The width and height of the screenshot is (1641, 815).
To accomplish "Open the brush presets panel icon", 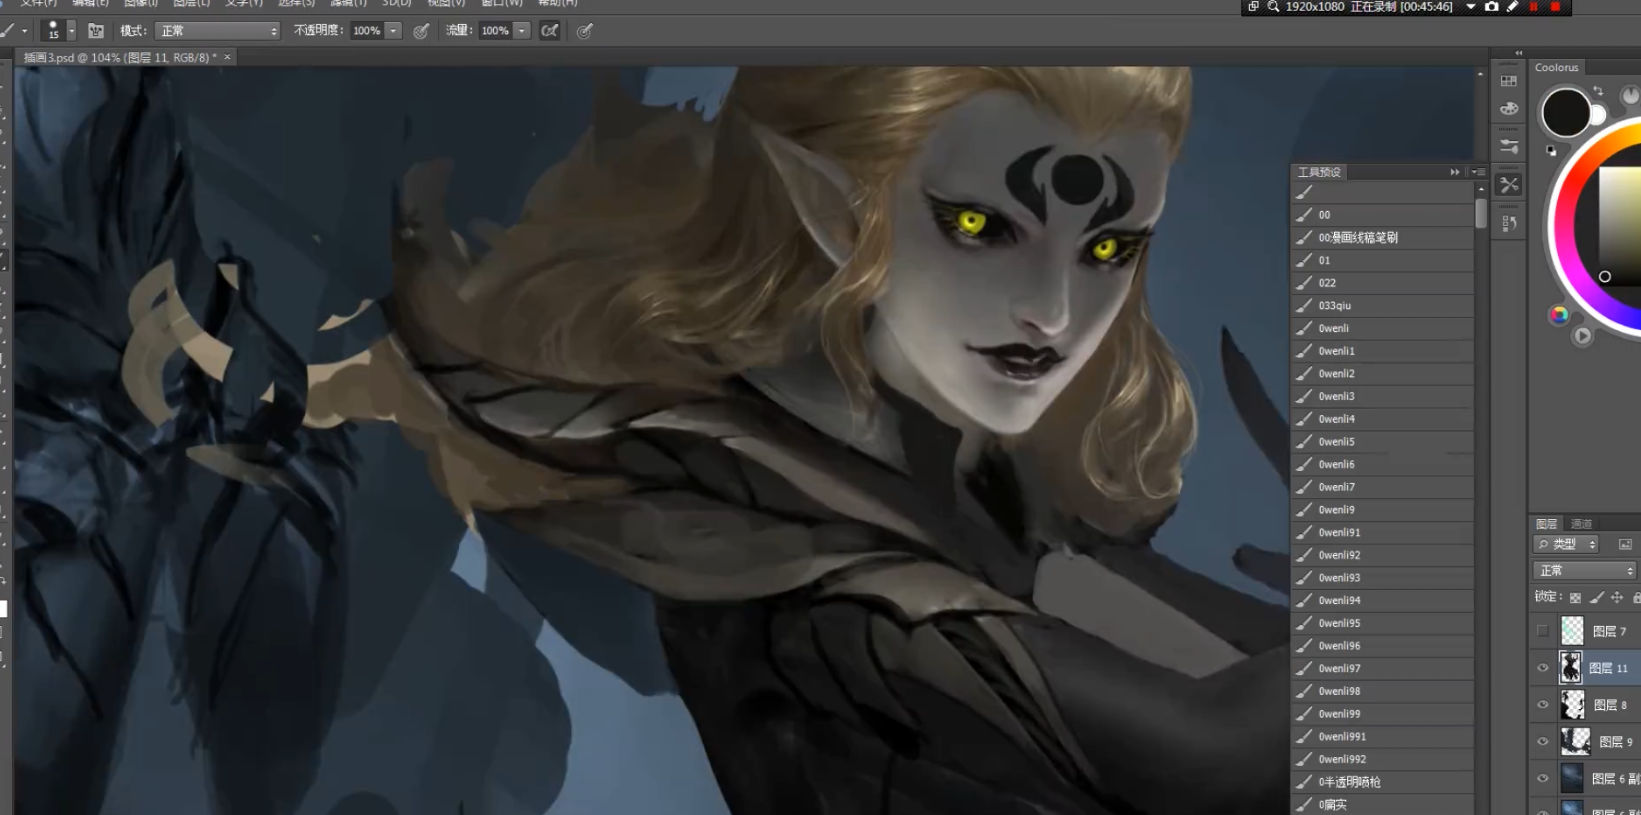I will point(1509,147).
